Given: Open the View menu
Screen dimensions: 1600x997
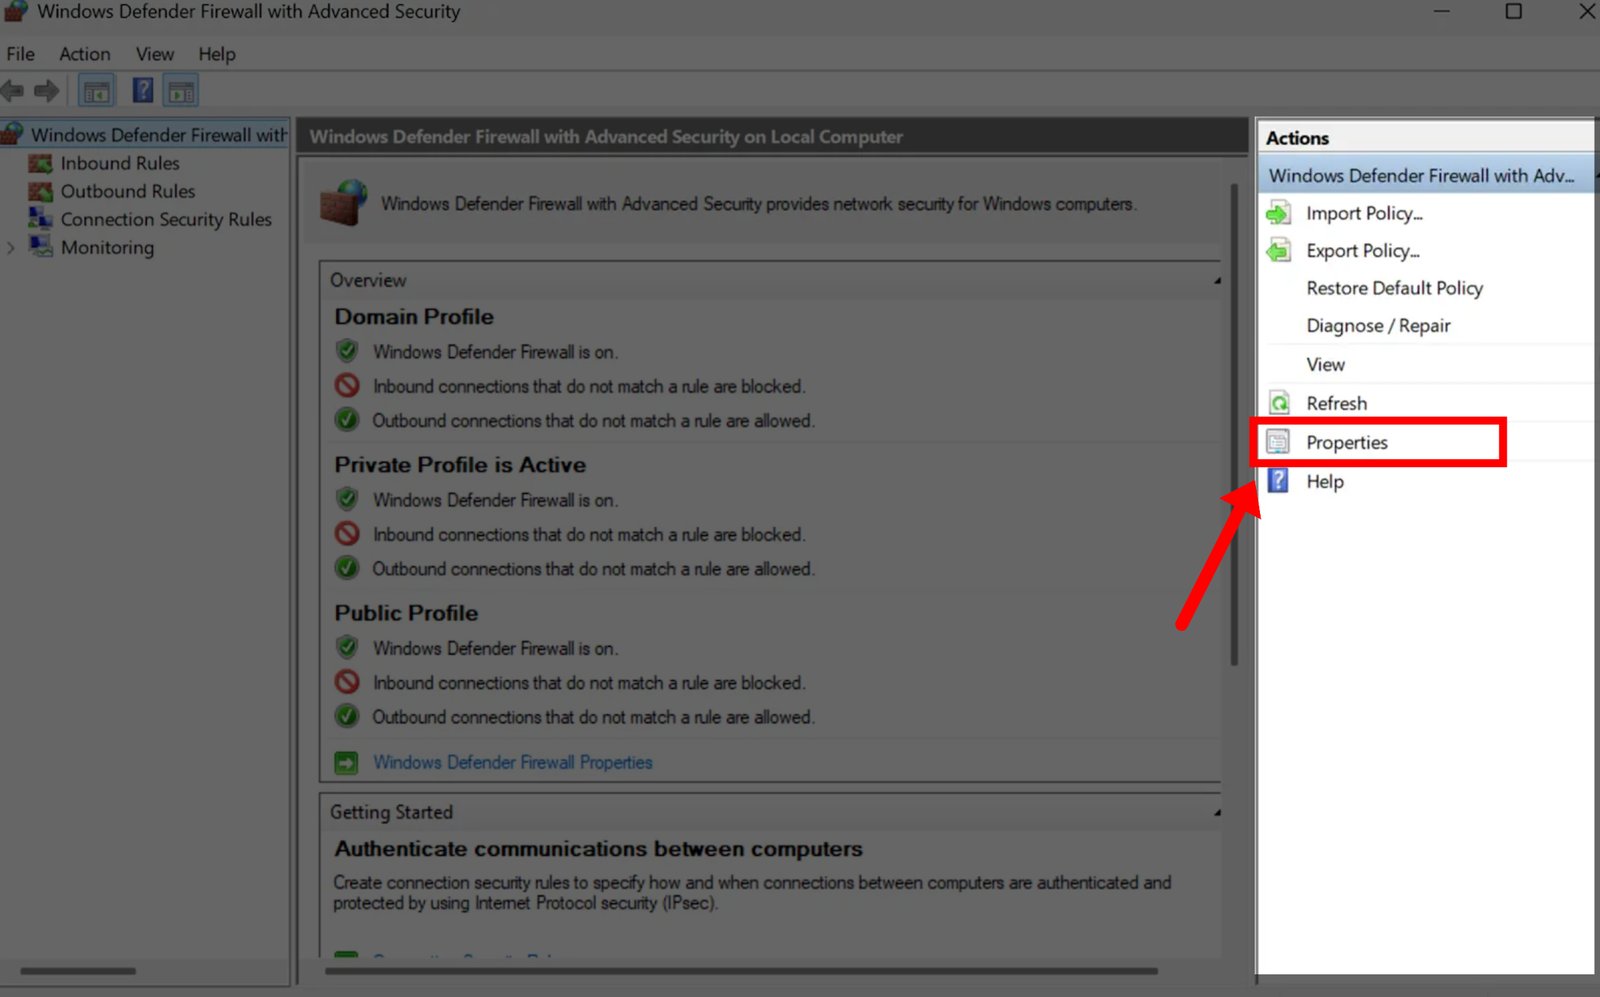Looking at the screenshot, I should (x=155, y=54).
